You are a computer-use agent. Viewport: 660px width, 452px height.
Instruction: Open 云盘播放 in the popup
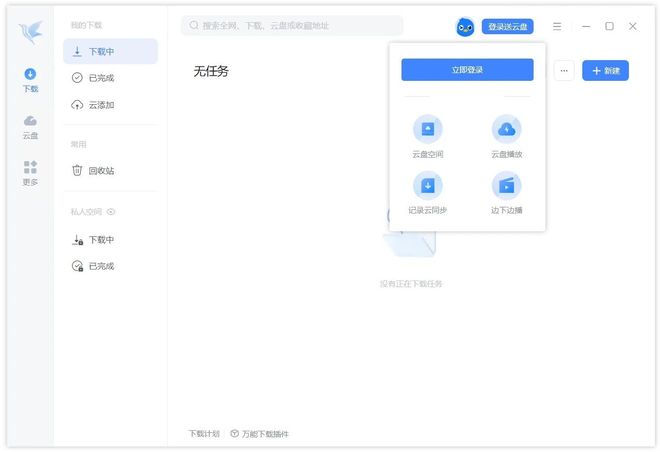click(506, 136)
